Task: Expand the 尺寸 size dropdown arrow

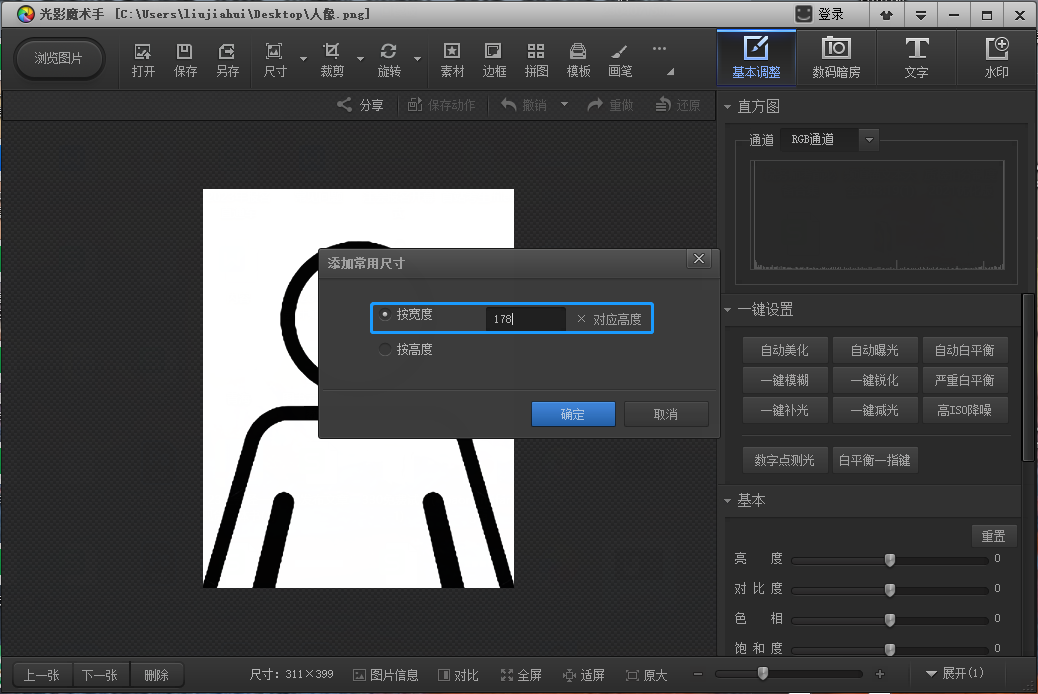Action: point(303,59)
